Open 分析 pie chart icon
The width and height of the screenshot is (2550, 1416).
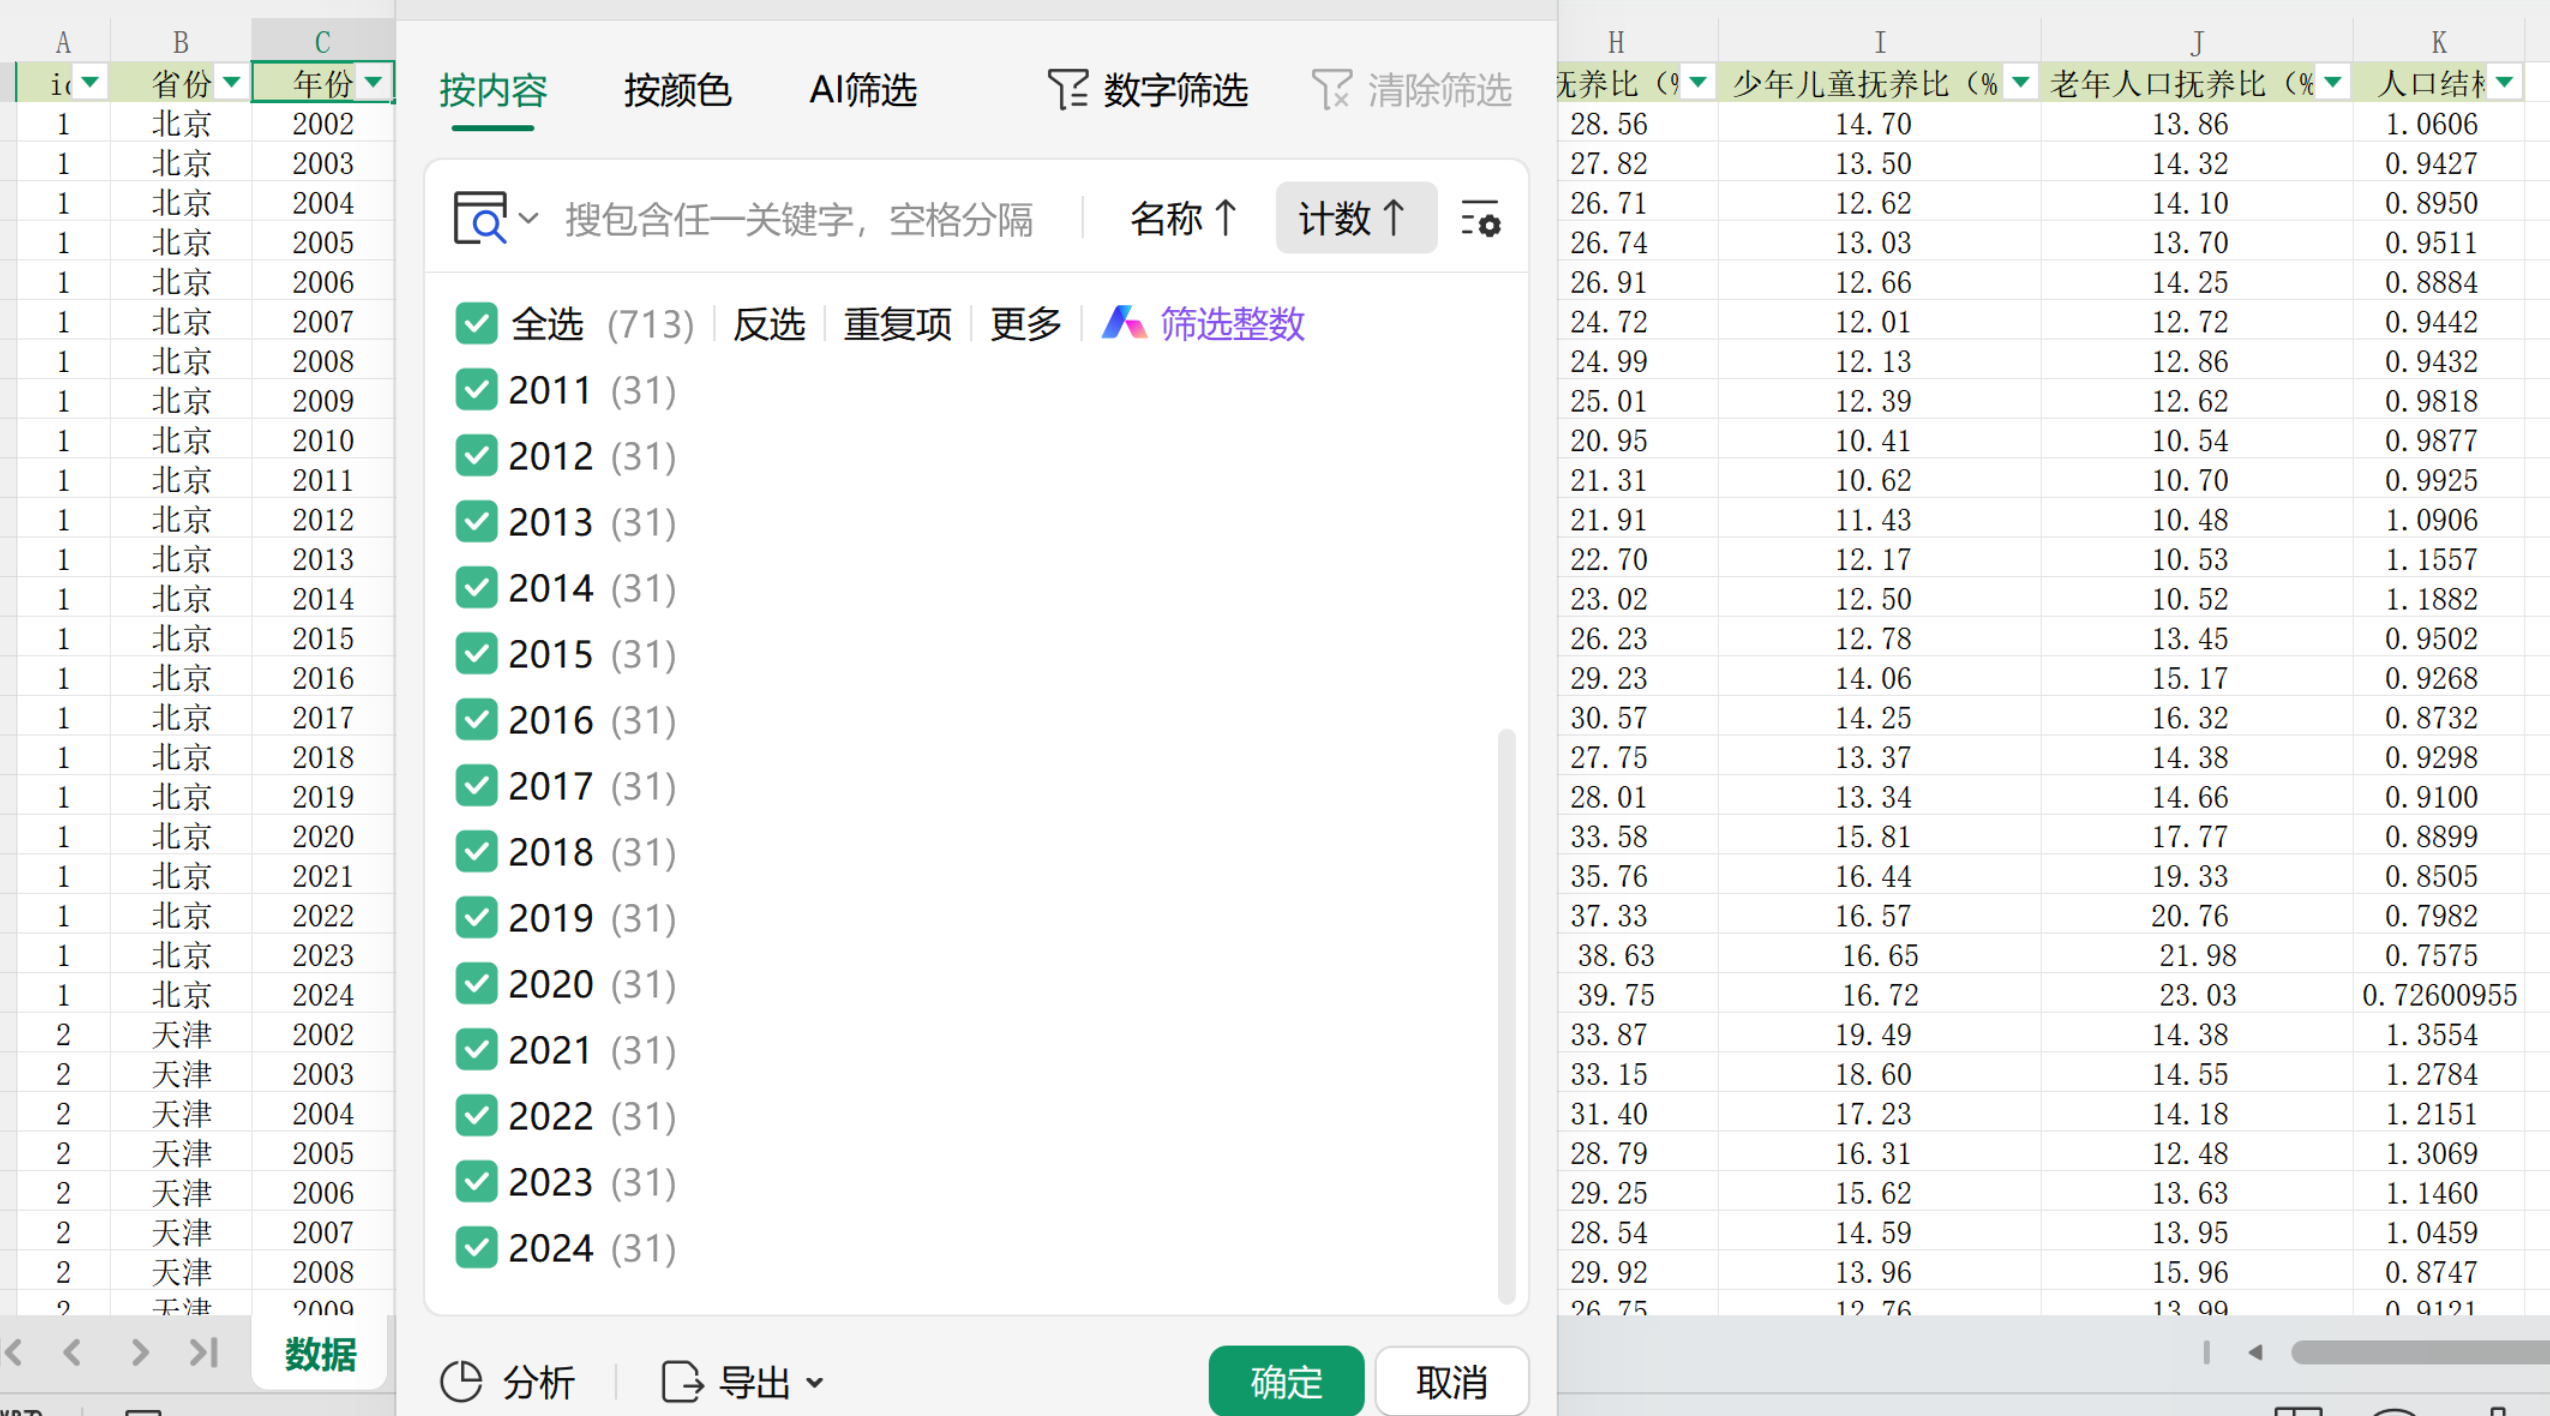point(461,1382)
